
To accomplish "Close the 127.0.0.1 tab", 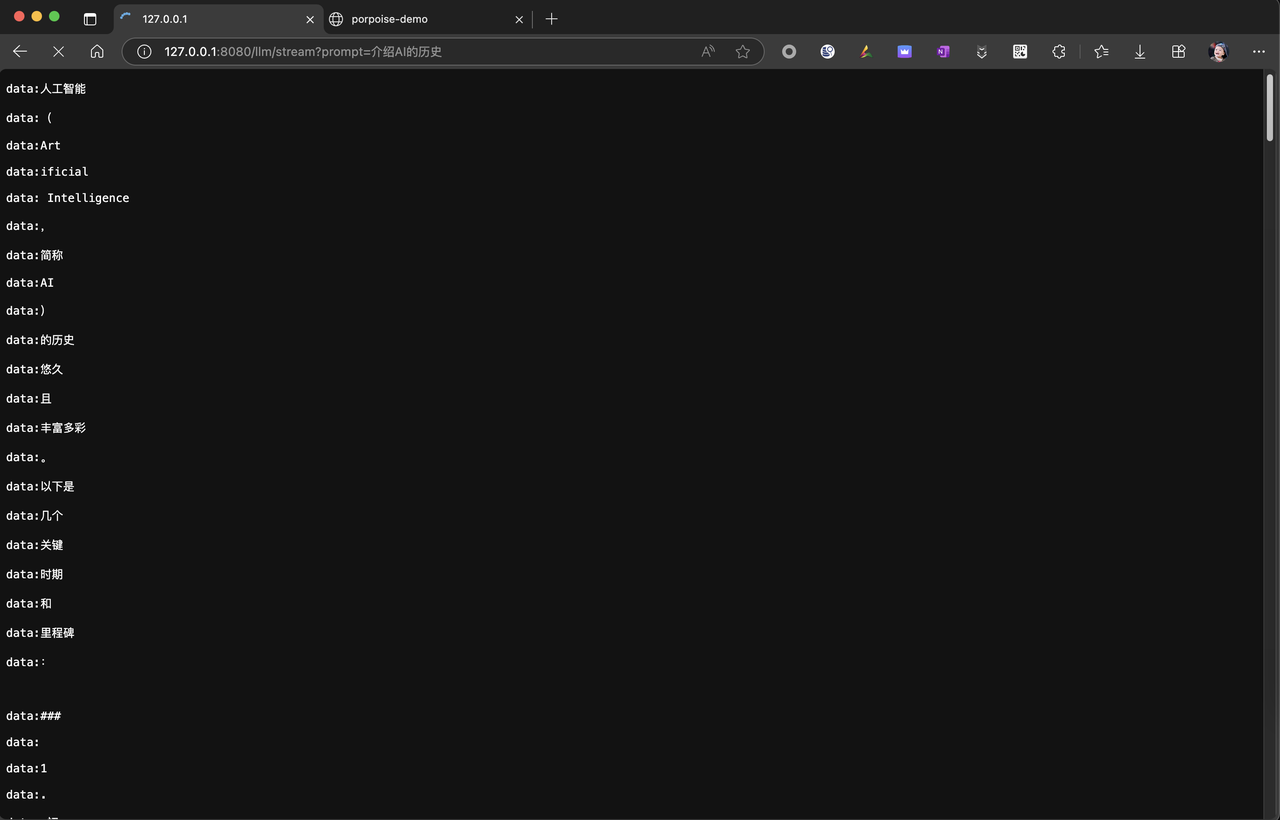I will pos(310,19).
